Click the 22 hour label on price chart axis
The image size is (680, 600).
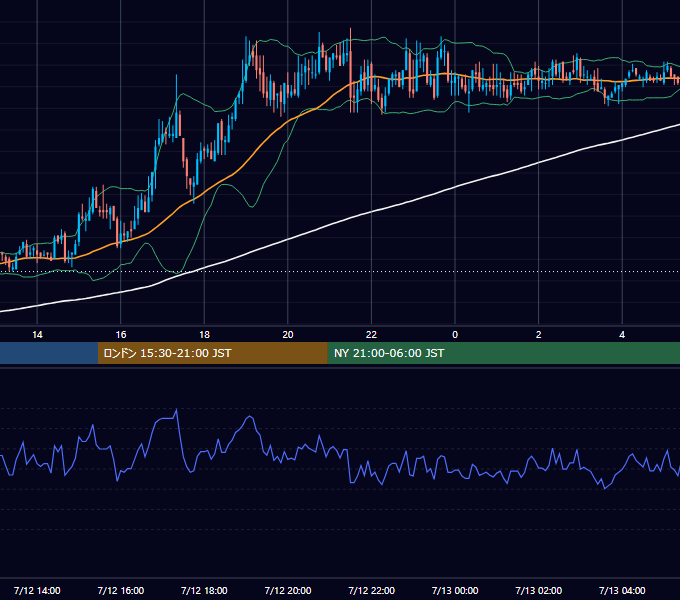pyautogui.click(x=371, y=335)
